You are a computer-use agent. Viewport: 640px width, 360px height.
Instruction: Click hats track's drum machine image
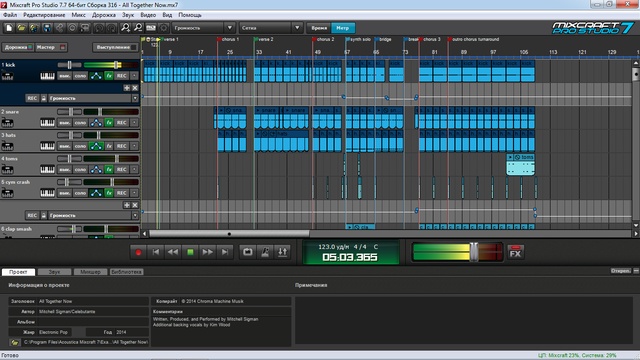[x=7, y=146]
